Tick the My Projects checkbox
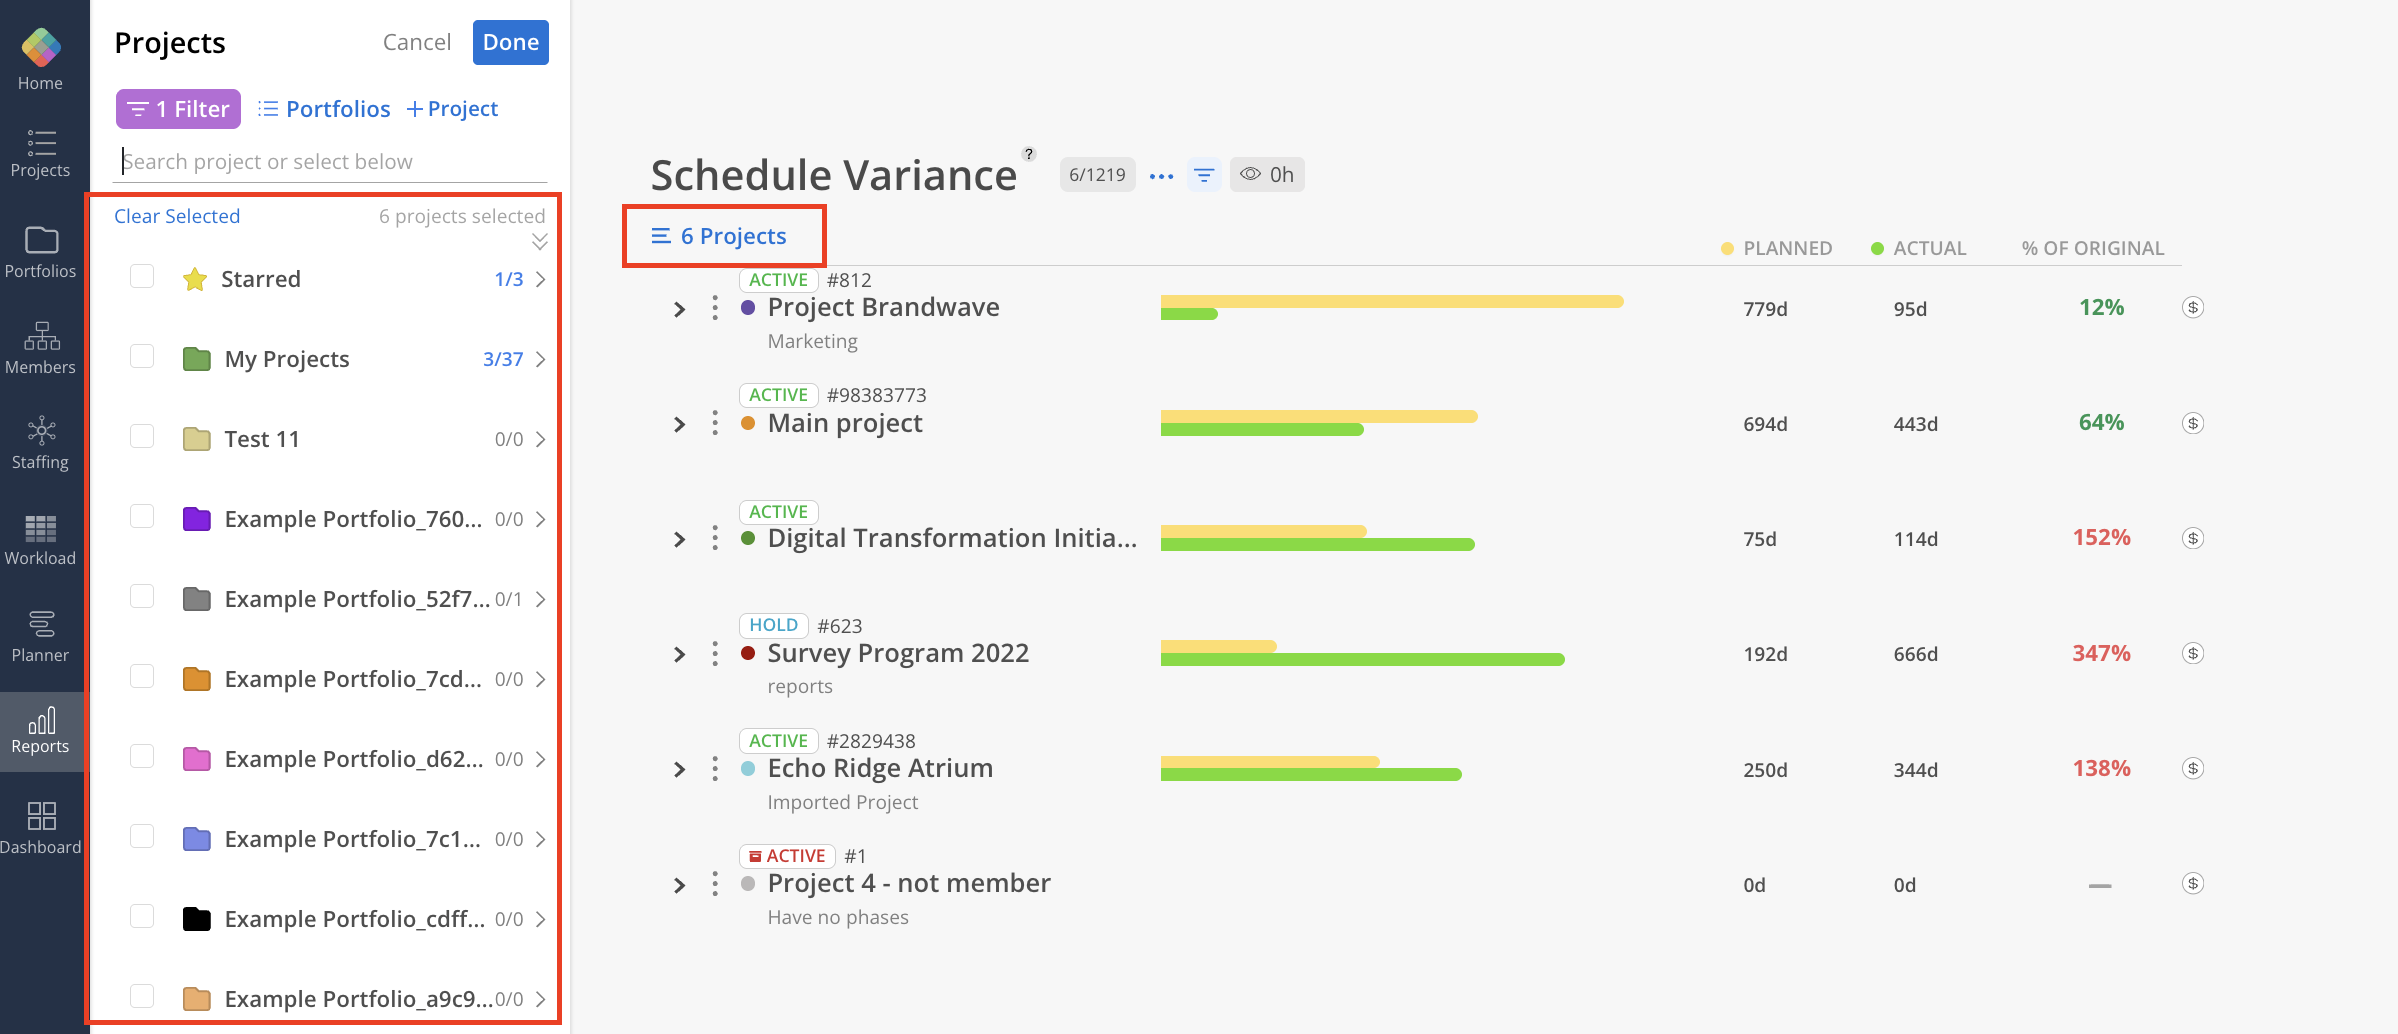The width and height of the screenshot is (2398, 1034). pos(142,357)
